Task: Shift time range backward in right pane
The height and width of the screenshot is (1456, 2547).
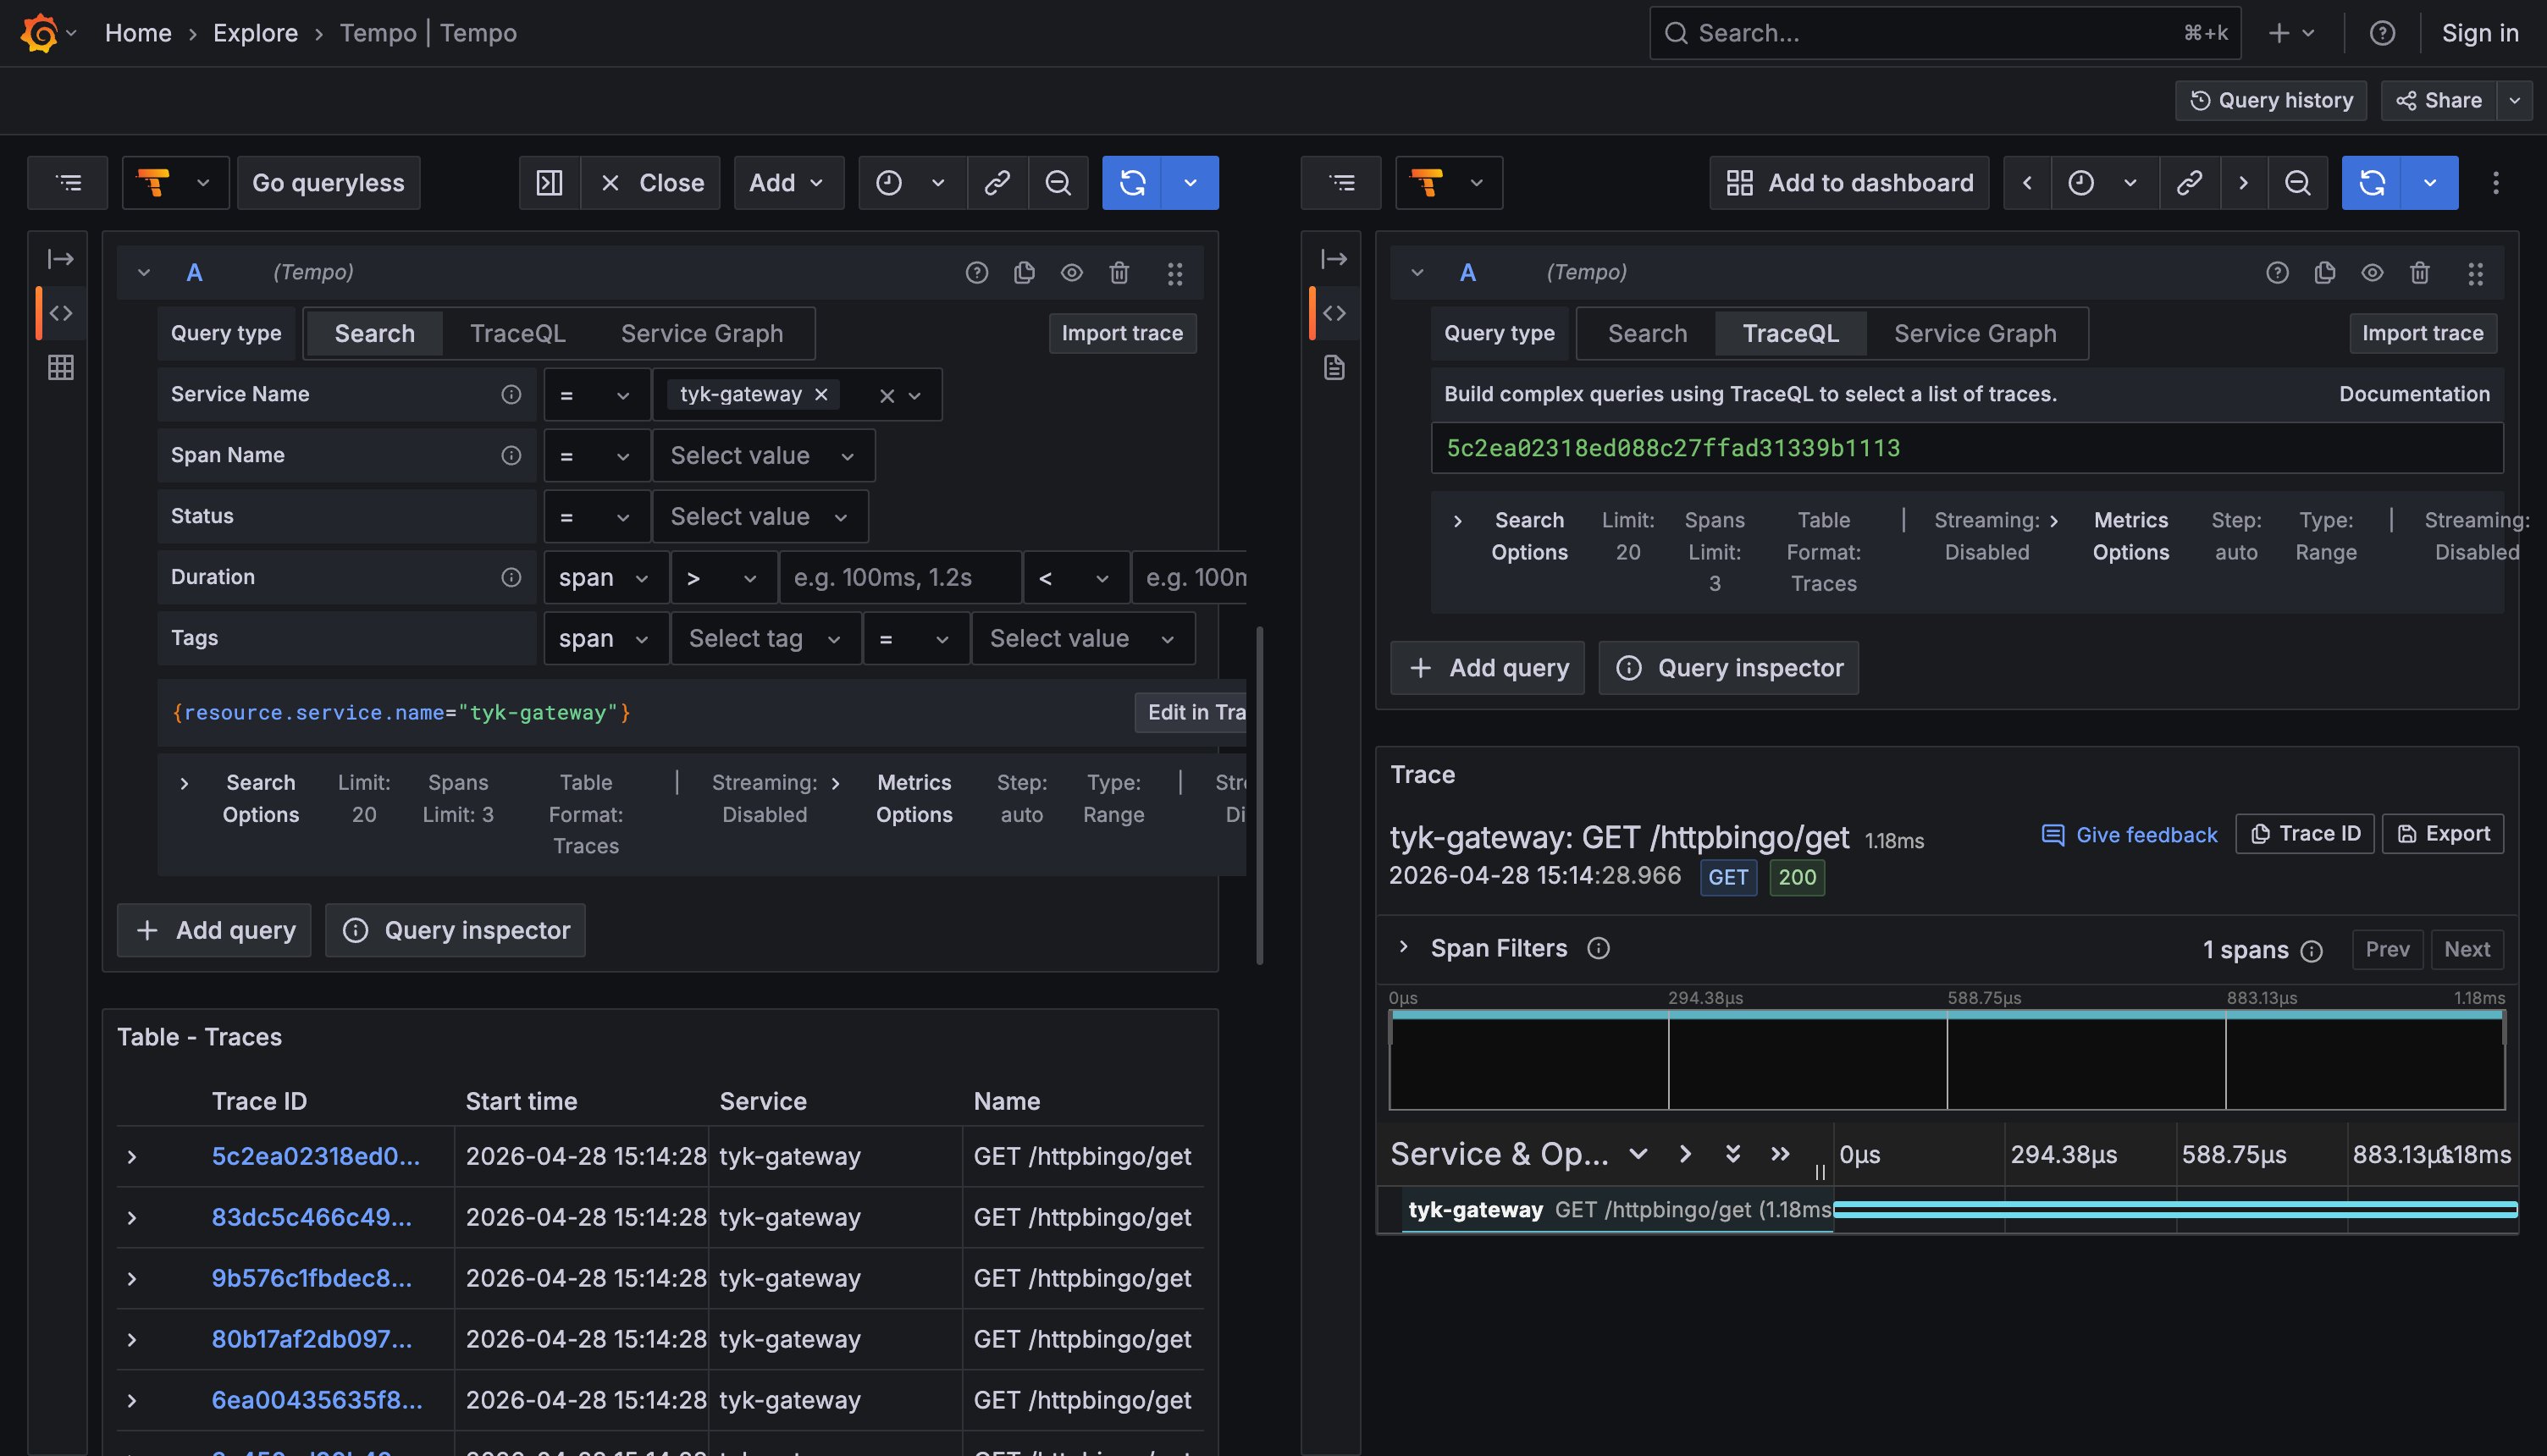Action: [x=2027, y=183]
